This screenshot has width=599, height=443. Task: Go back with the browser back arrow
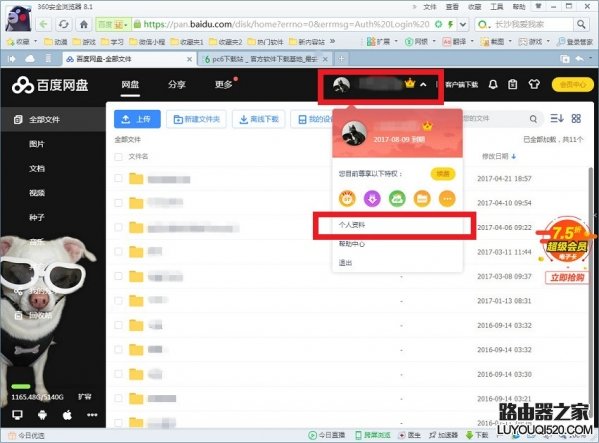[x=44, y=24]
